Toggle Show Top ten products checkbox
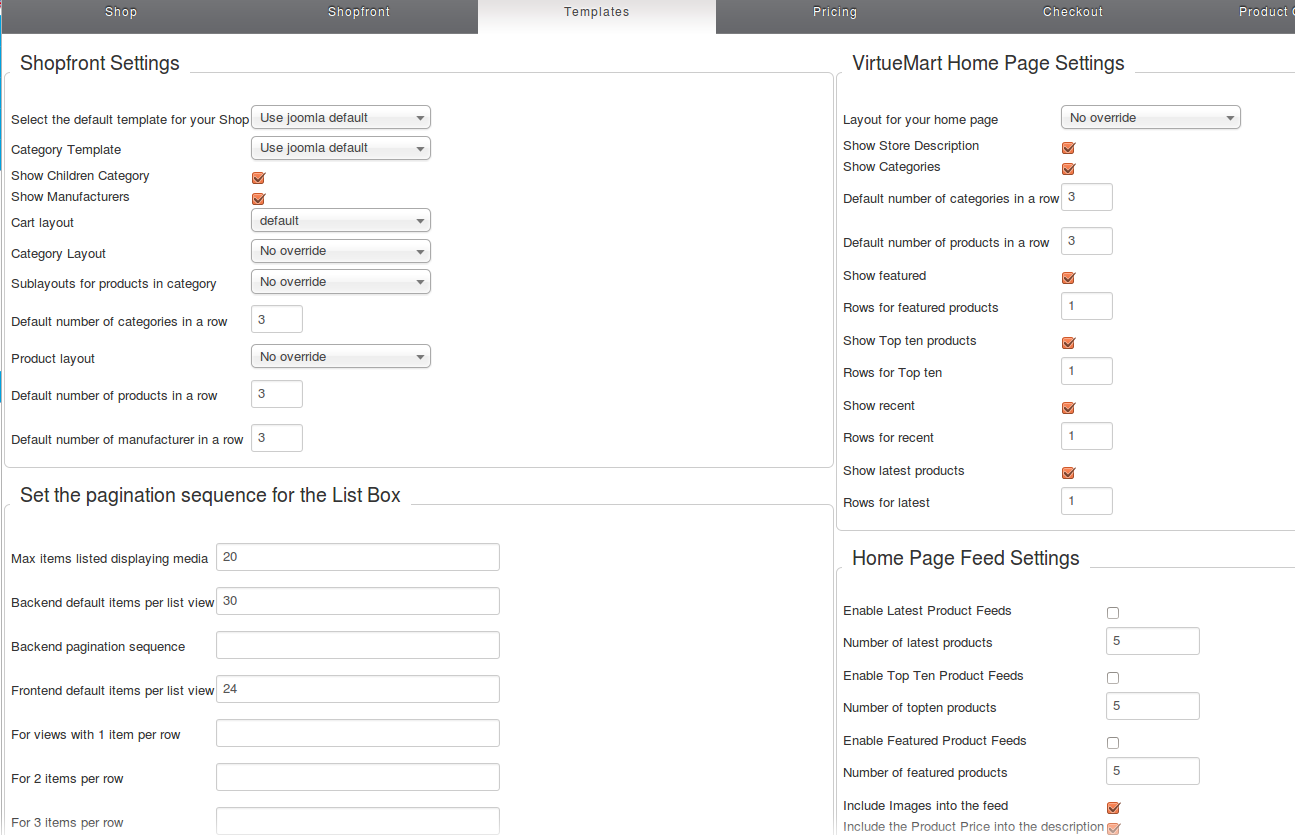Screen dimensions: 1295x835 (x=1068, y=343)
